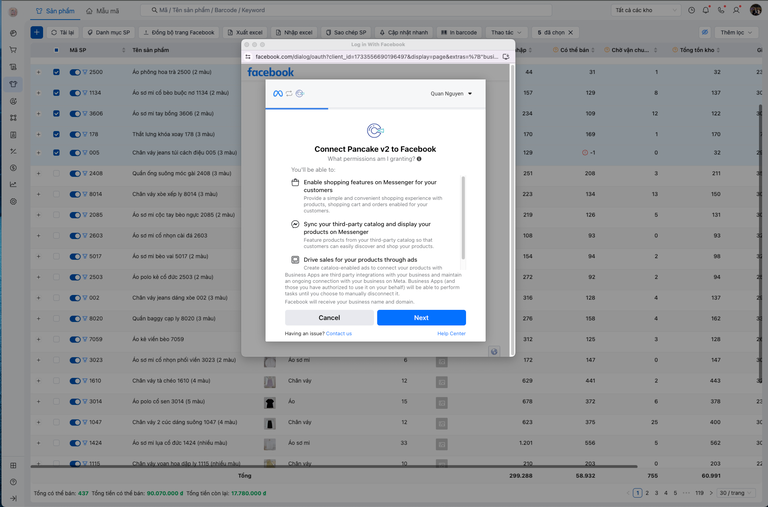
Task: Select the checkbox for product 1047
Action: (x=56, y=421)
